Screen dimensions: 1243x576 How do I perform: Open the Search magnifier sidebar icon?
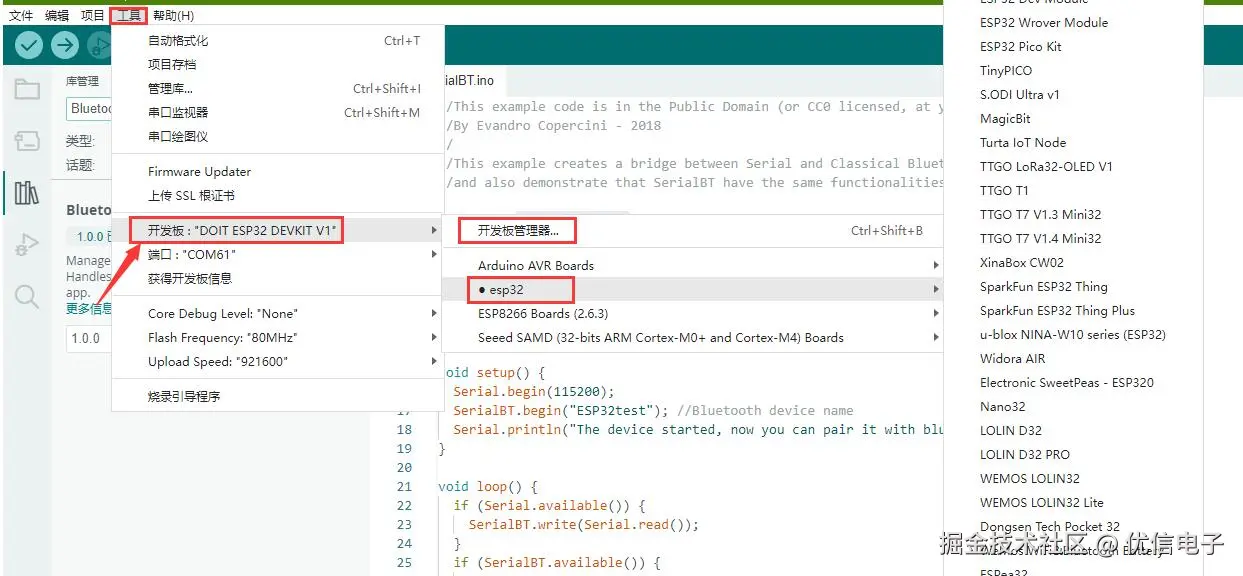pyautogui.click(x=27, y=296)
